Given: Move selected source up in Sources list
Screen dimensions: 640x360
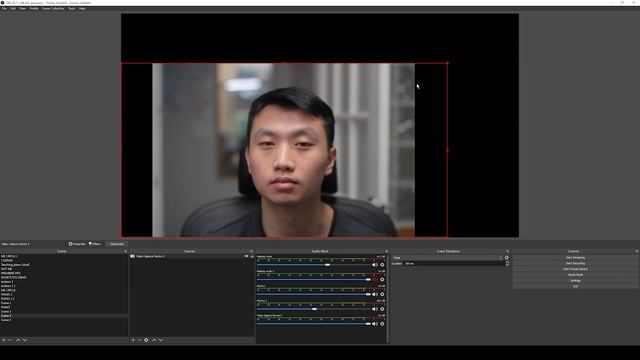Looking at the screenshot, I should tap(154, 340).
